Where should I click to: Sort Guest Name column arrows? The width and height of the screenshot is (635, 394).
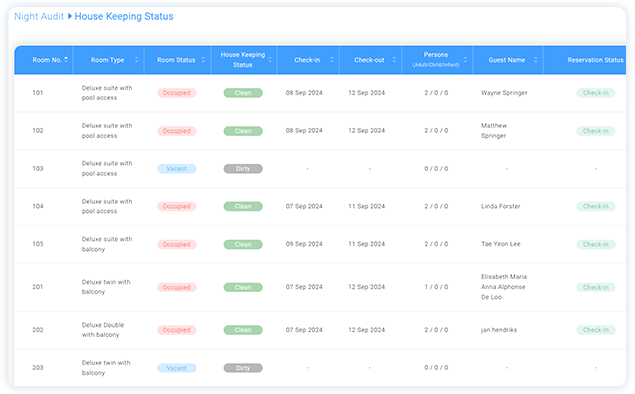click(x=536, y=60)
